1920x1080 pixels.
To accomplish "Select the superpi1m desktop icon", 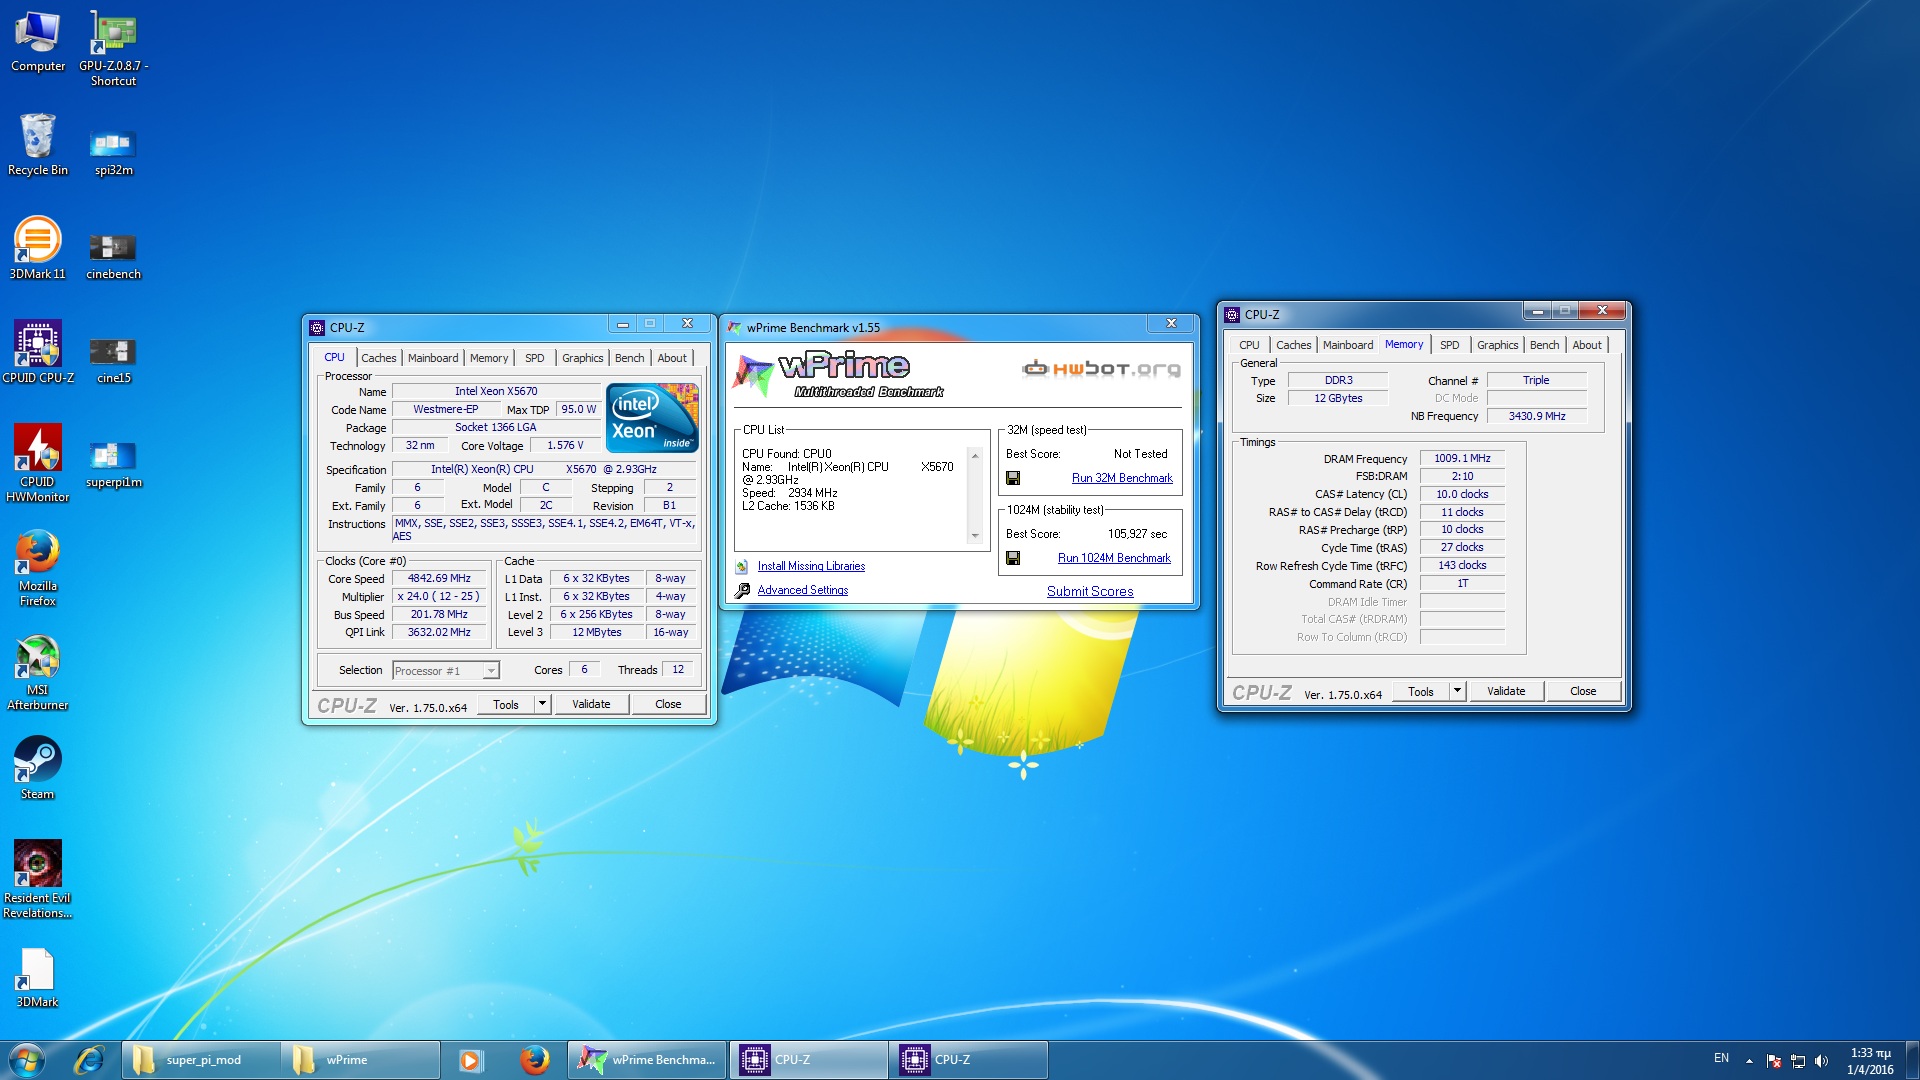I will point(113,463).
